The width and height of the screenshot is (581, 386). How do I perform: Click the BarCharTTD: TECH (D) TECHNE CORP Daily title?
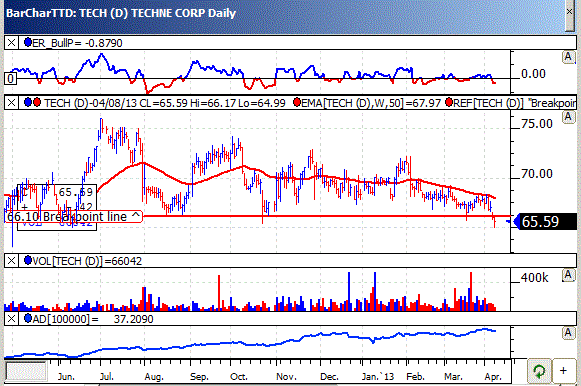pos(121,13)
